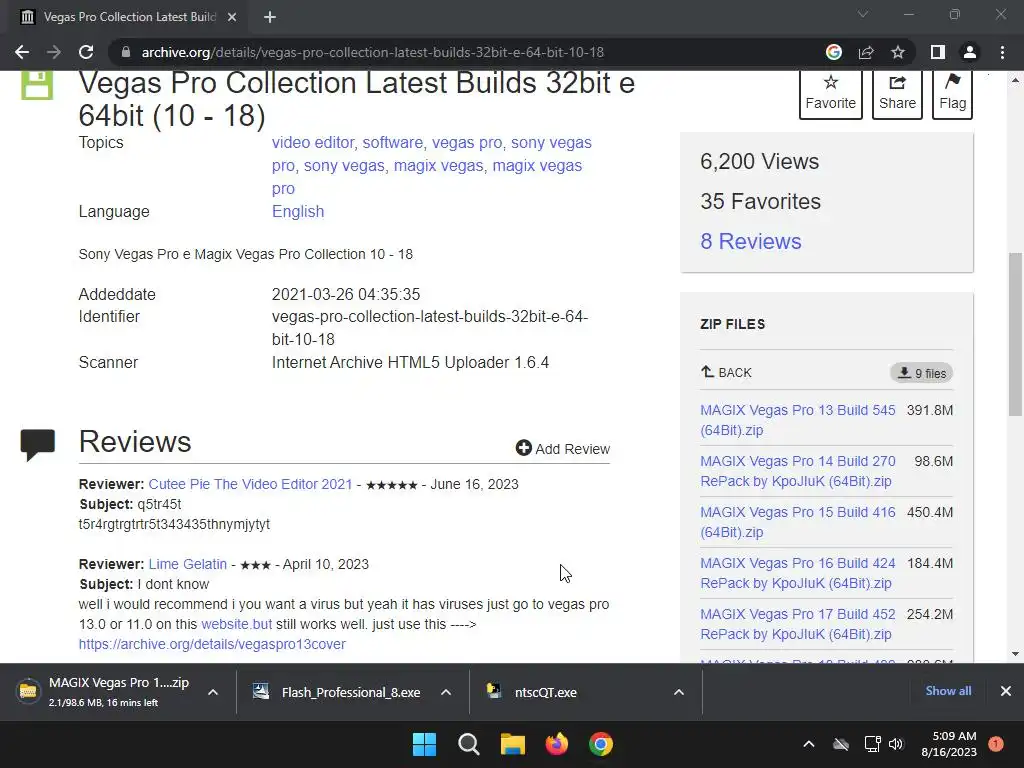Click the scrollbar down arrow
The height and width of the screenshot is (768, 1024).
(x=1015, y=654)
